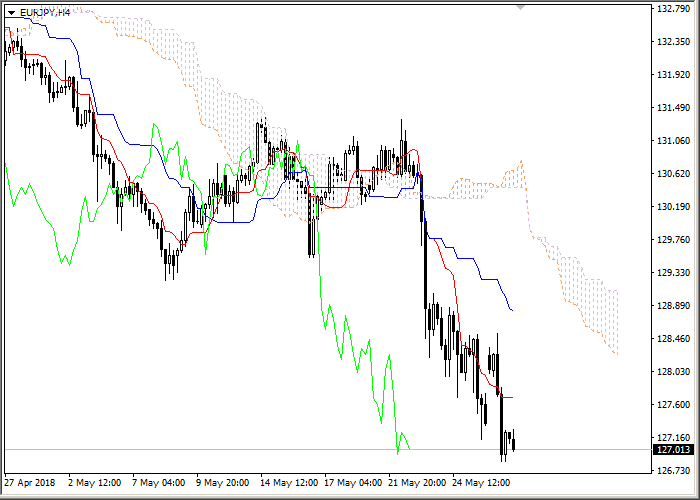Click the 27 Apr 2018 date label
700x500 pixels.
pyautogui.click(x=29, y=483)
